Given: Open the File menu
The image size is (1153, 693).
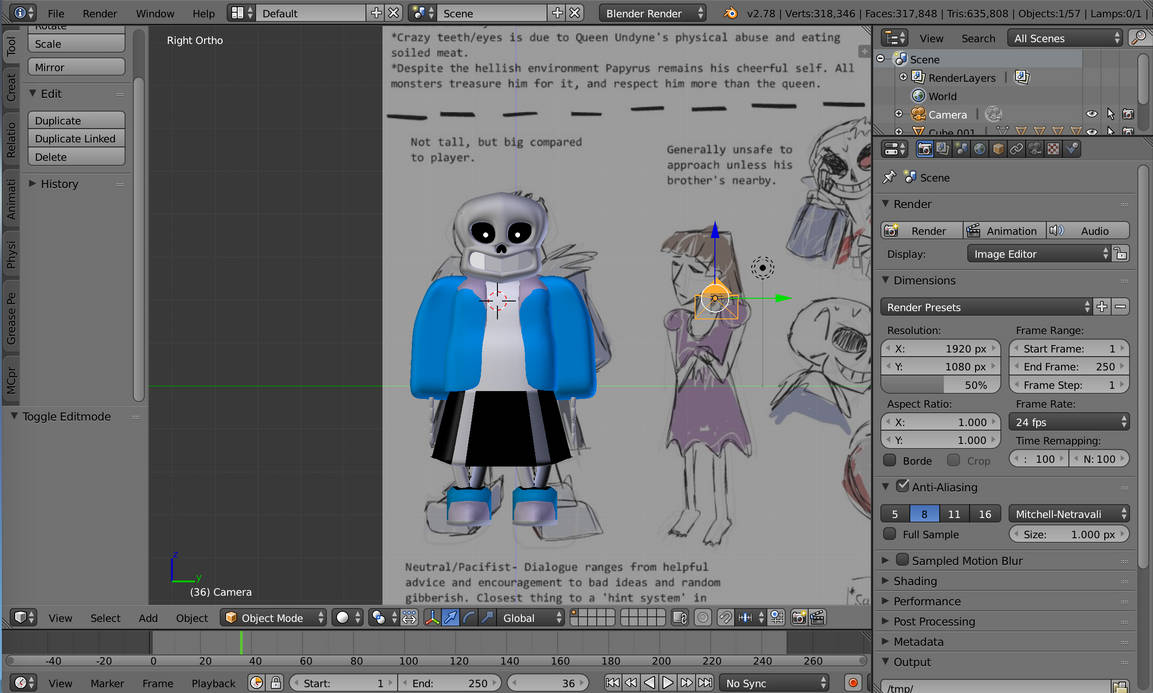Looking at the screenshot, I should point(56,13).
